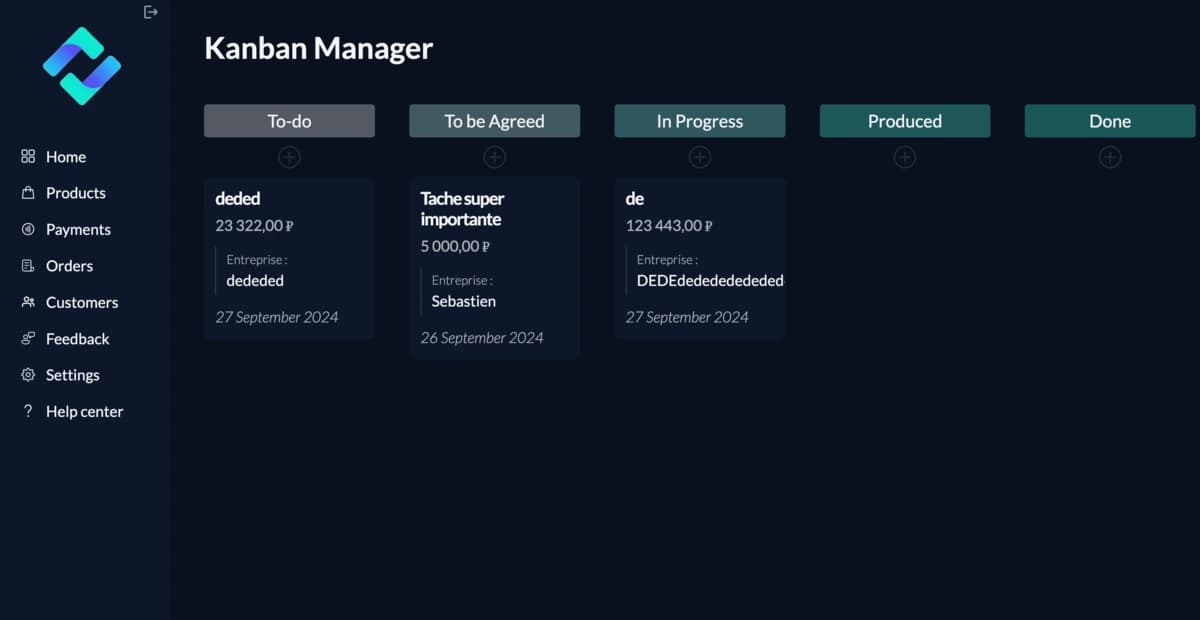Navigate to Orders in the sidebar

(69, 266)
